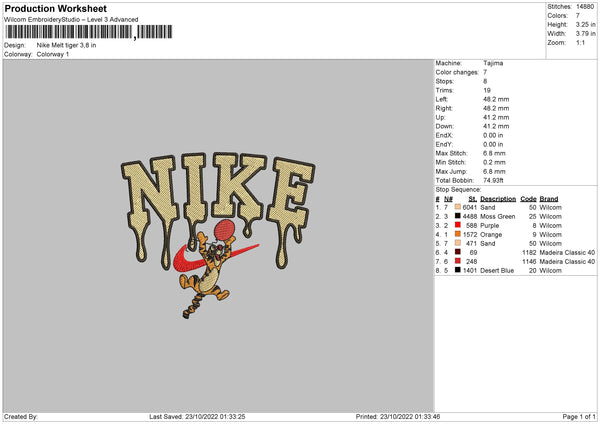
Task: Click the red swatch for 588 Purple
Action: [458, 225]
